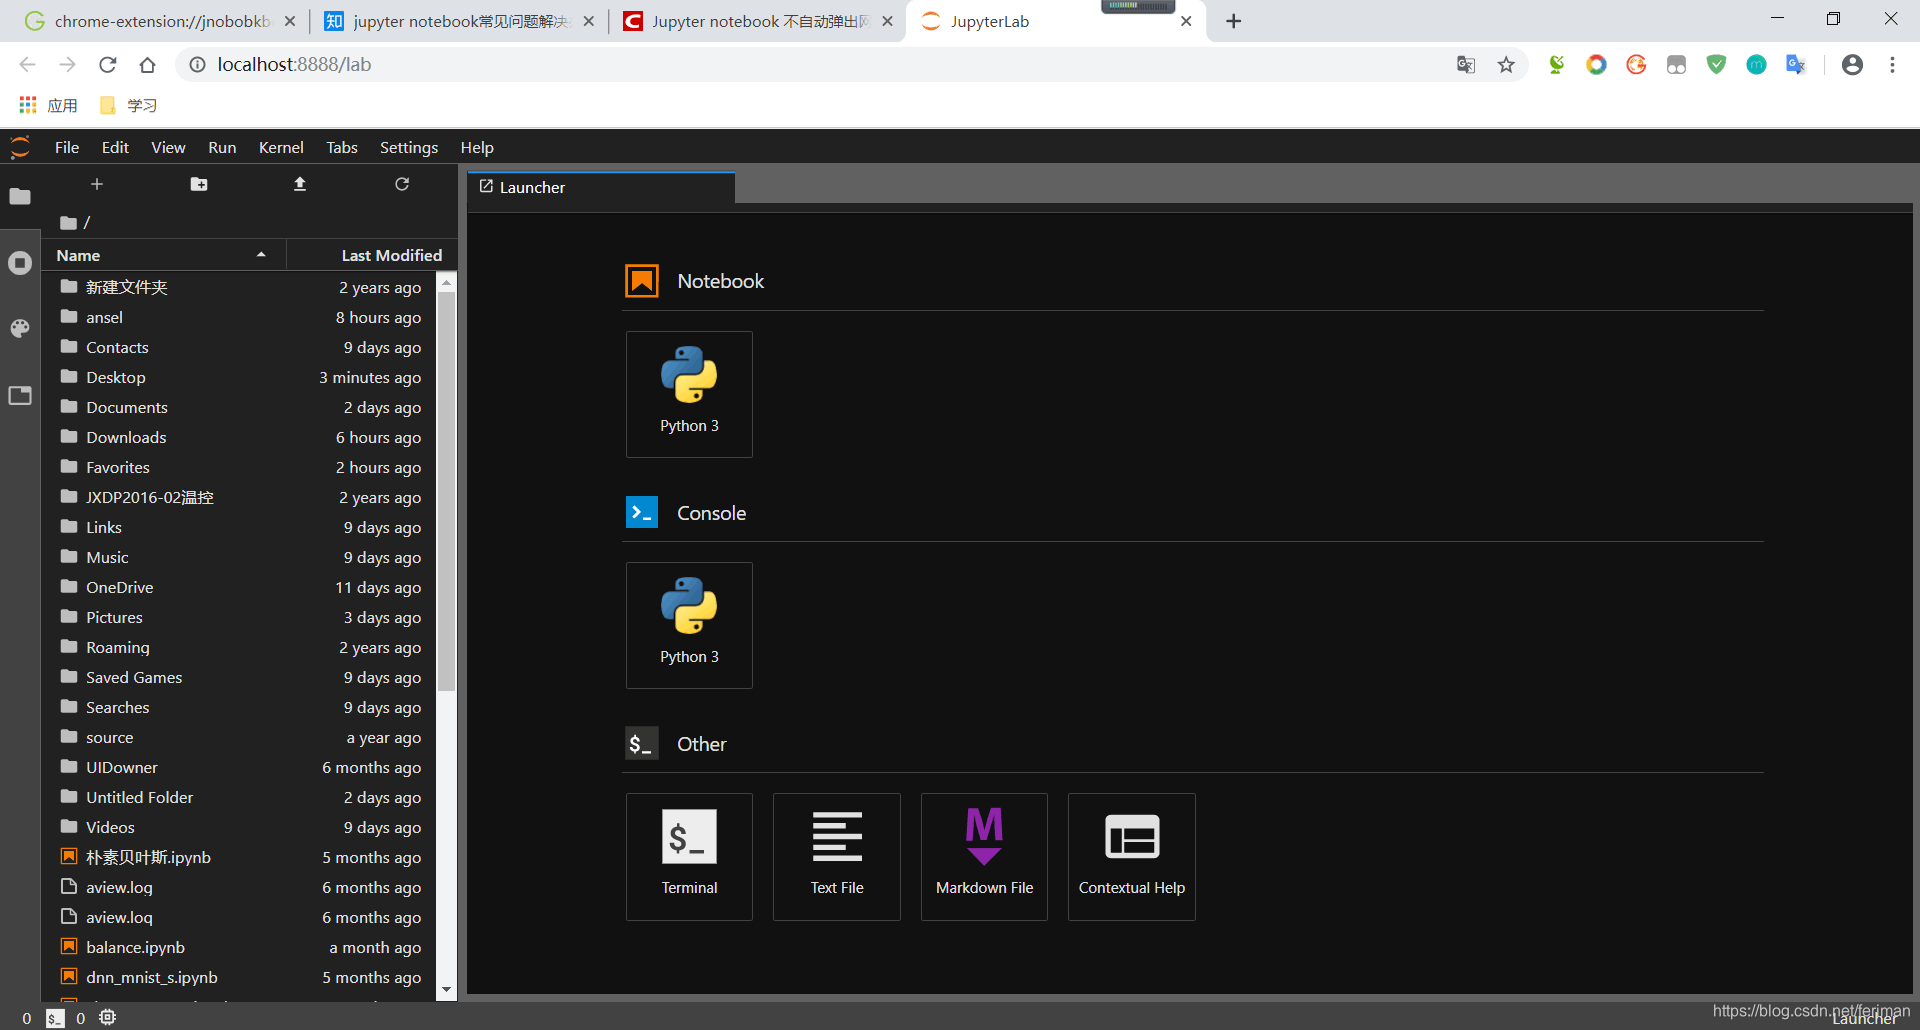Viewport: 1920px width, 1030px height.
Task: Click the file list scrollbar down arrow
Action: [447, 990]
